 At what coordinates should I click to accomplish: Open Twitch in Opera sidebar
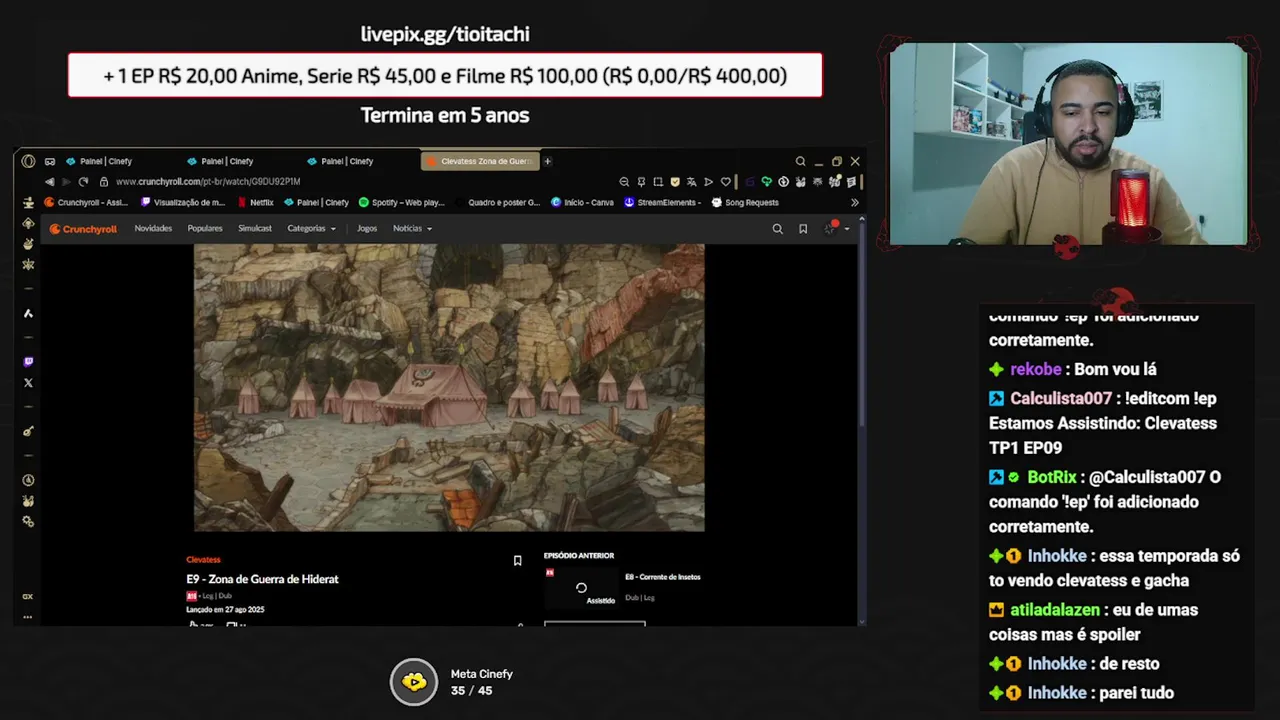point(28,362)
